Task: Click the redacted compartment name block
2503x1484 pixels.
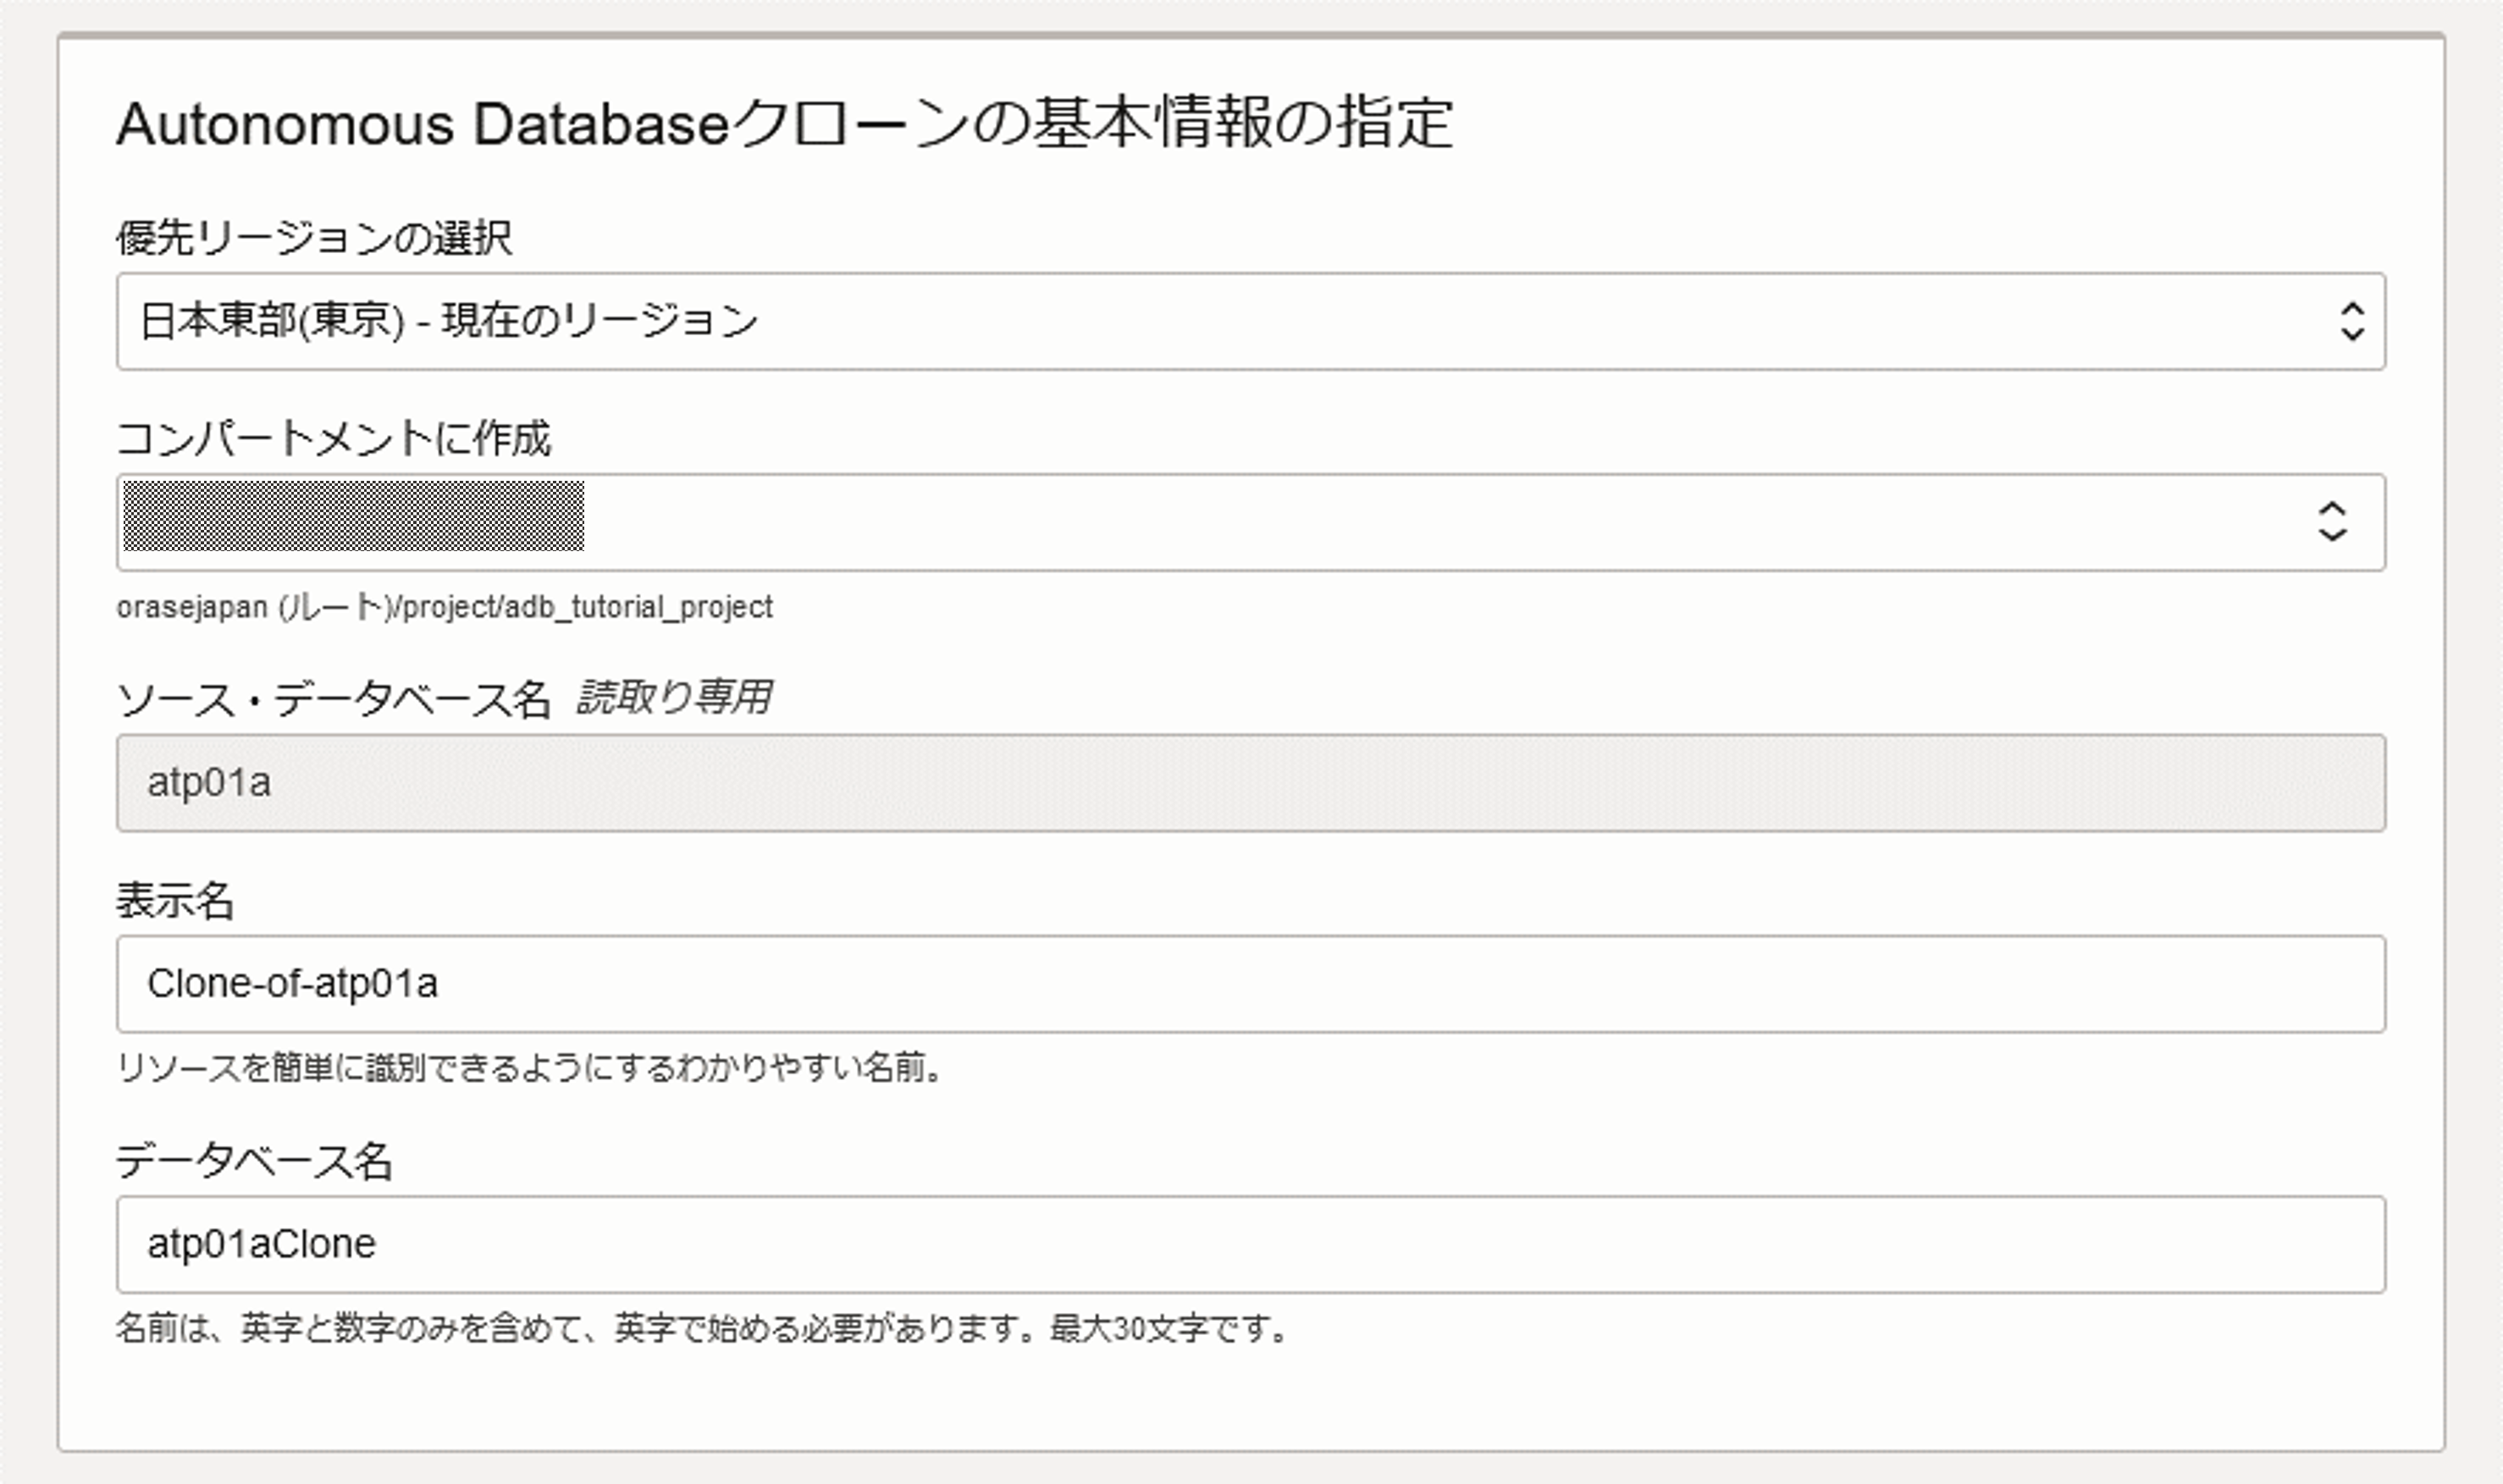Action: (353, 516)
